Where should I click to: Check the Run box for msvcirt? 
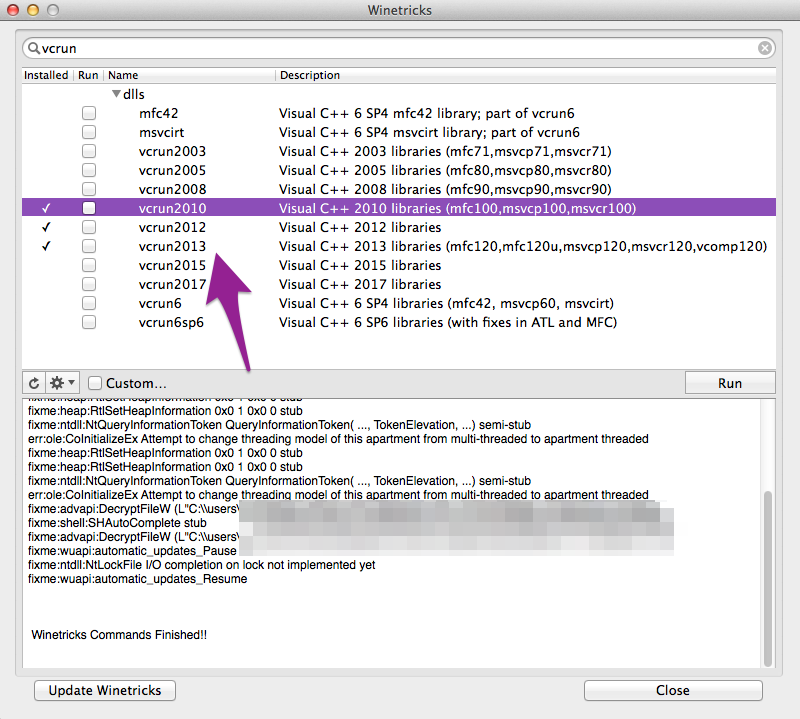pyautogui.click(x=89, y=132)
